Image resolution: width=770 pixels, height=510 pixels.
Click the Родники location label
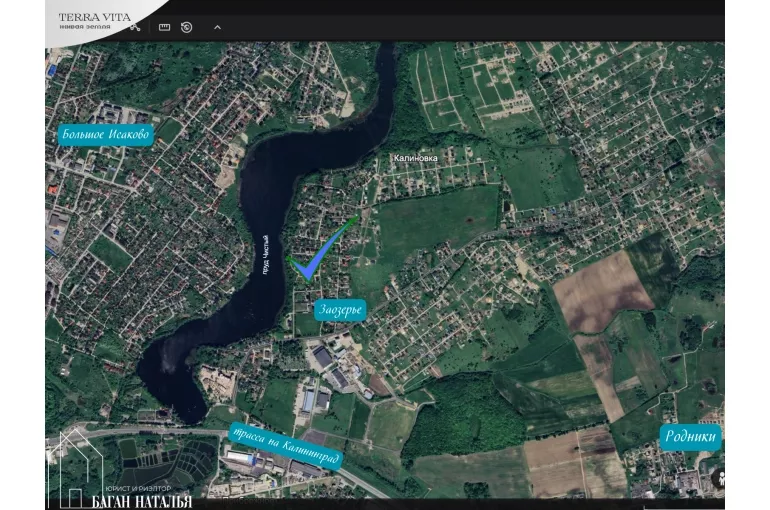coord(691,436)
